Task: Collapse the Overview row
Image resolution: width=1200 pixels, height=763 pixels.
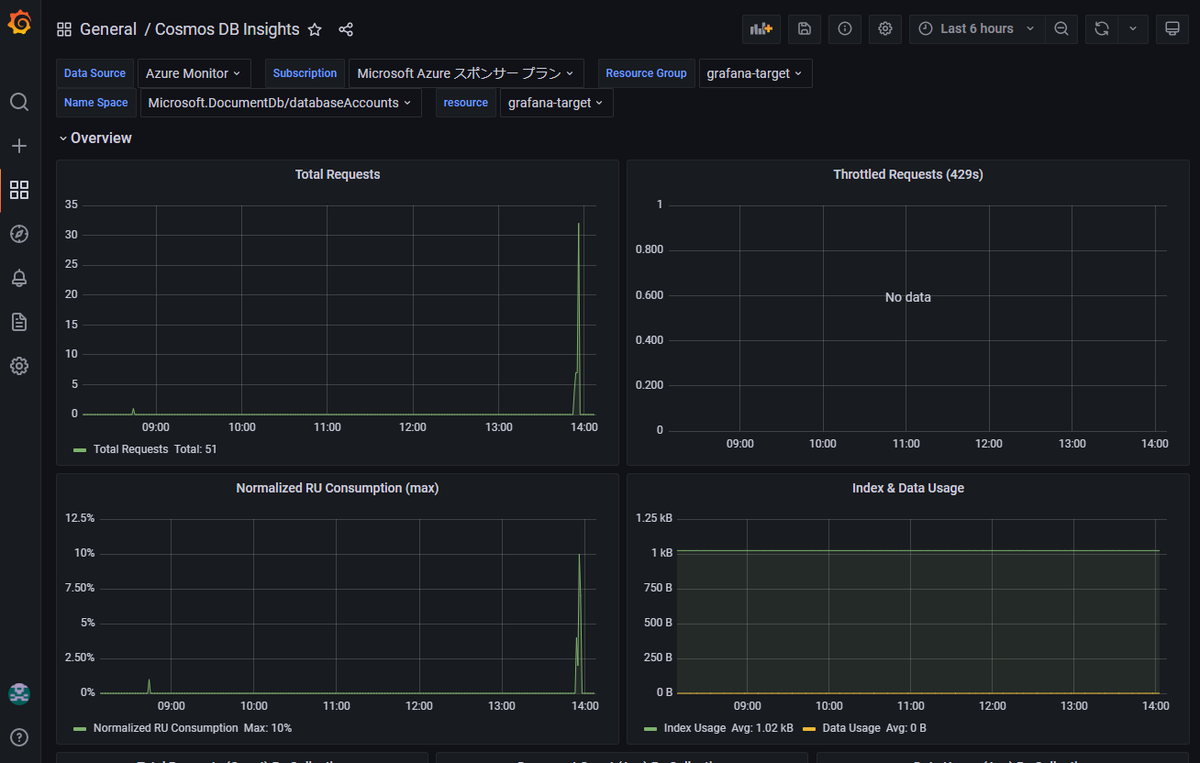Action: tap(95, 138)
